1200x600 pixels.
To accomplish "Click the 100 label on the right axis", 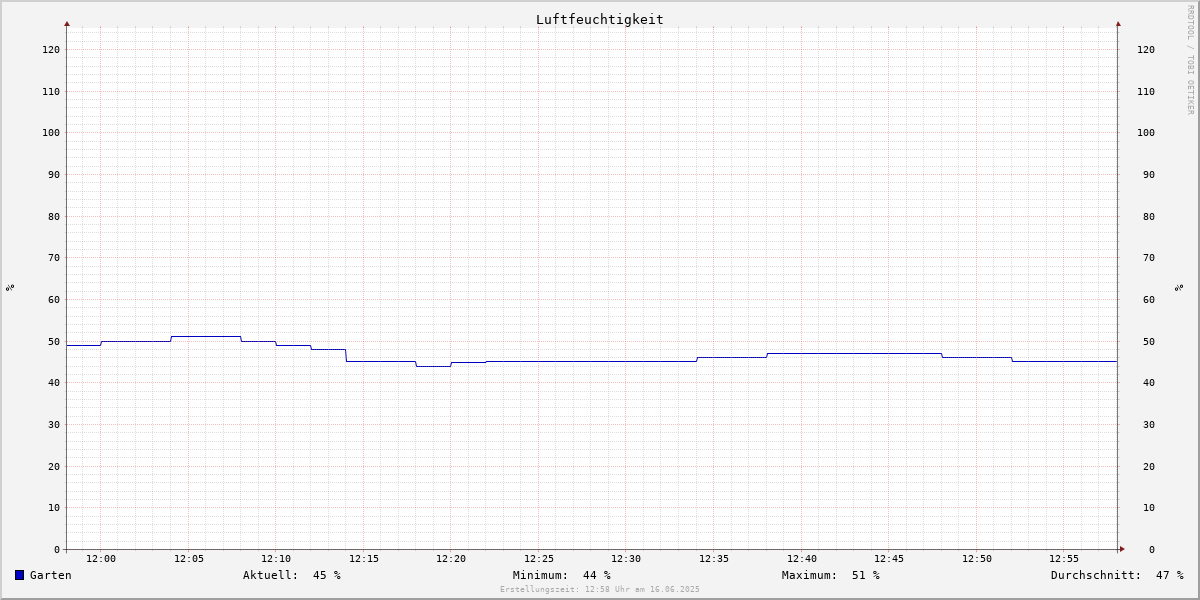I will point(1146,132).
